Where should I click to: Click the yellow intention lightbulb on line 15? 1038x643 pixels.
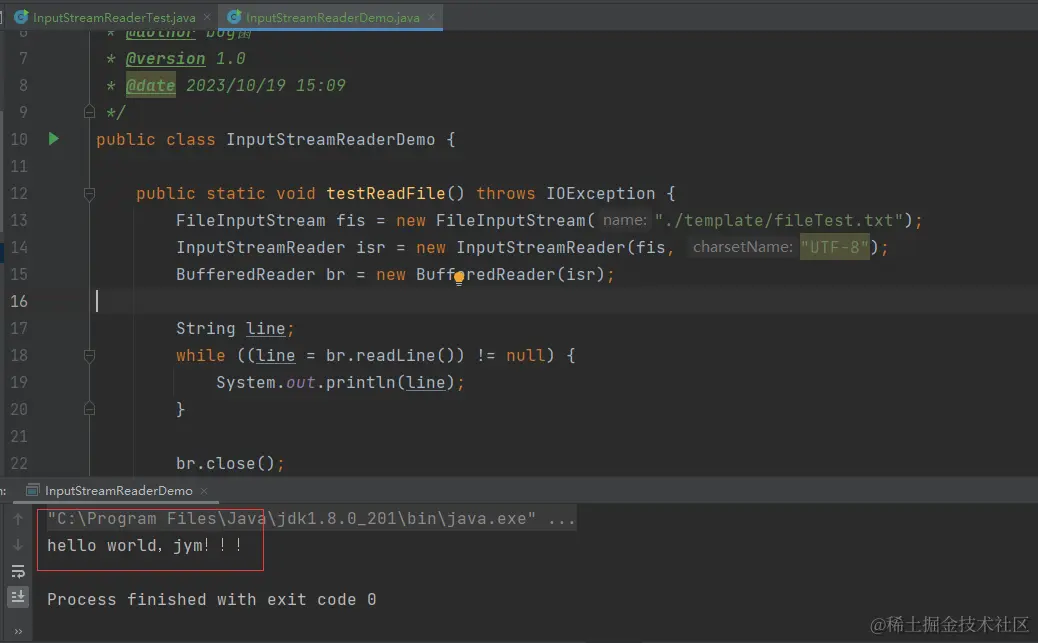pos(459,277)
